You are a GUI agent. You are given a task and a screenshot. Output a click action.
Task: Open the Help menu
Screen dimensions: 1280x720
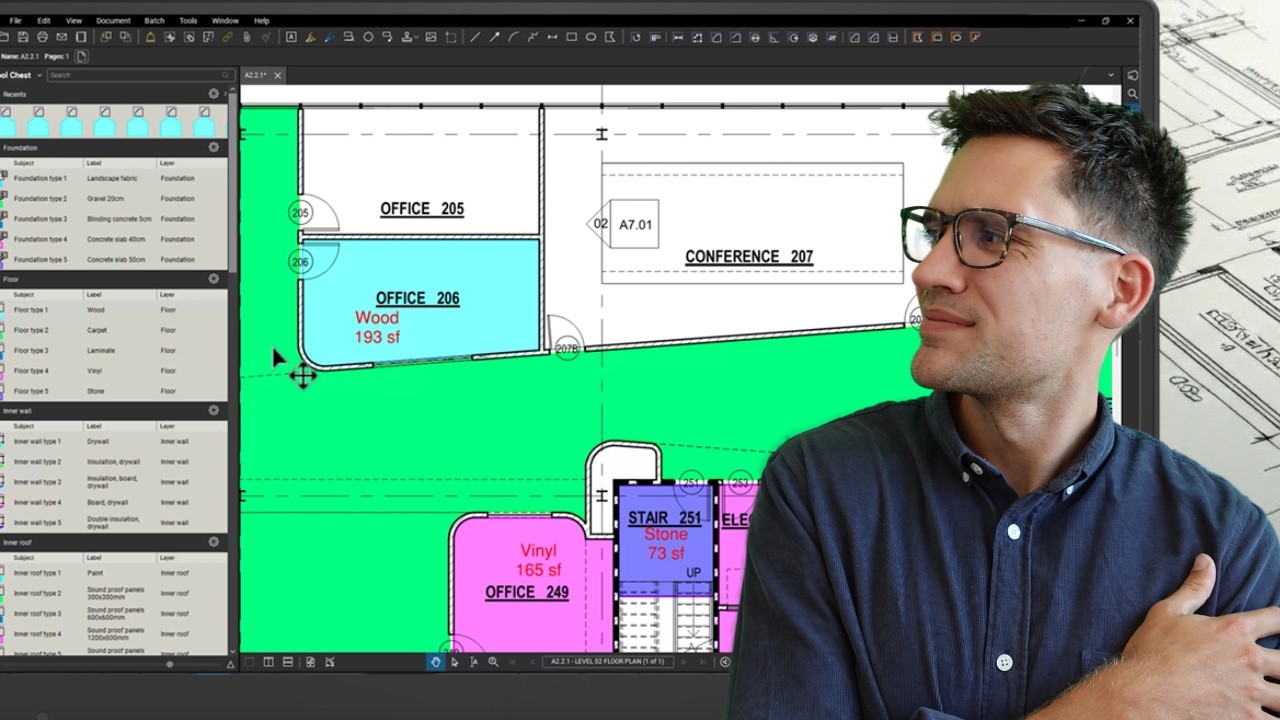261,20
